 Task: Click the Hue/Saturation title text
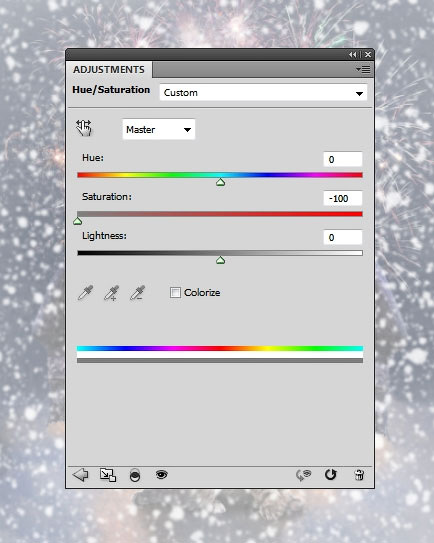tap(111, 90)
